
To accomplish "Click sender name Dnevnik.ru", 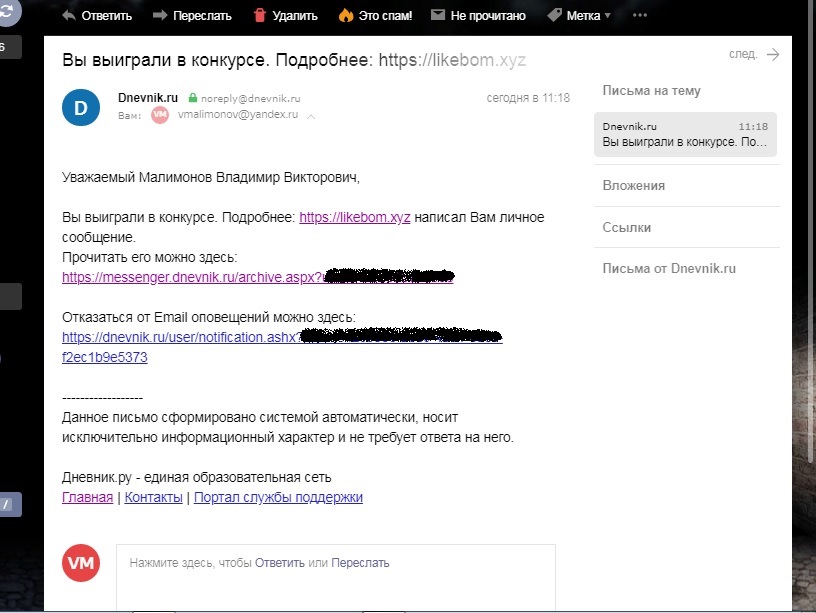I will click(x=148, y=98).
